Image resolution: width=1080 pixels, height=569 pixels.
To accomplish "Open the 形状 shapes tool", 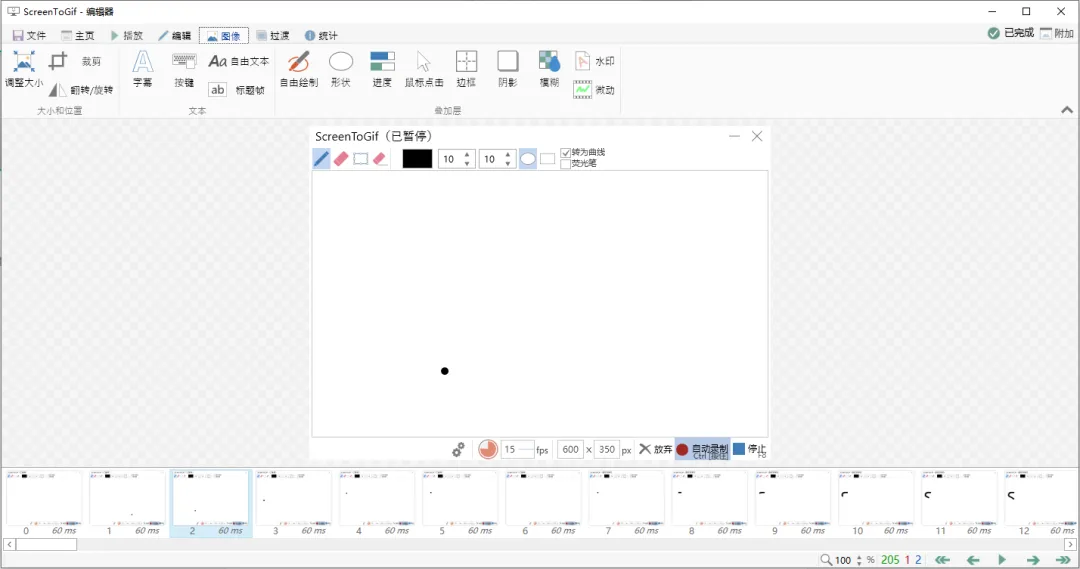I will (341, 69).
